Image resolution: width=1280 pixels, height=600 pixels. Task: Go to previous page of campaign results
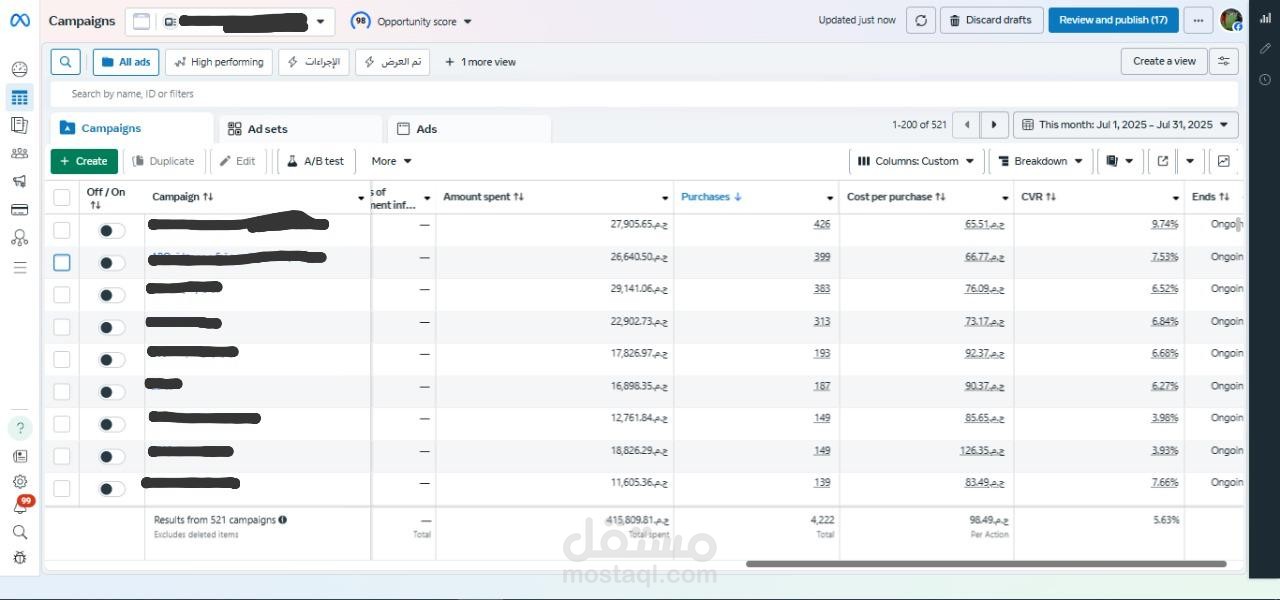tap(966, 125)
